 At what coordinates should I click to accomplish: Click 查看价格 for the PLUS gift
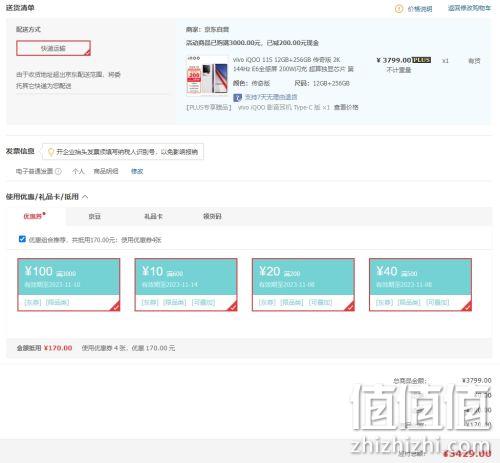pyautogui.click(x=346, y=107)
